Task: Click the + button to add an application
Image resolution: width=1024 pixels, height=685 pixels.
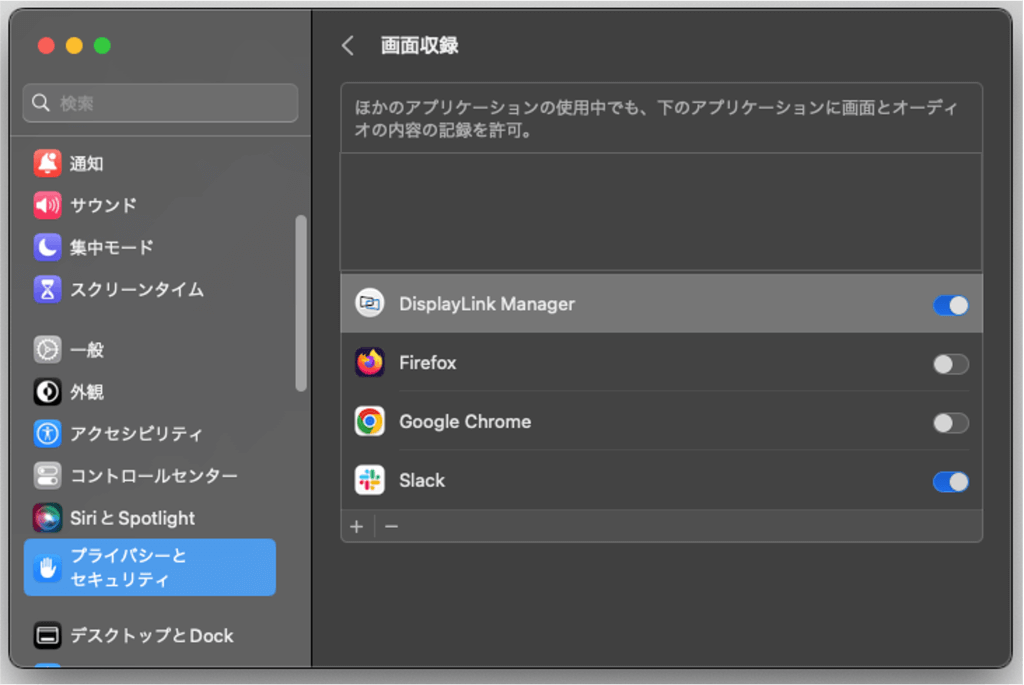Action: [357, 526]
